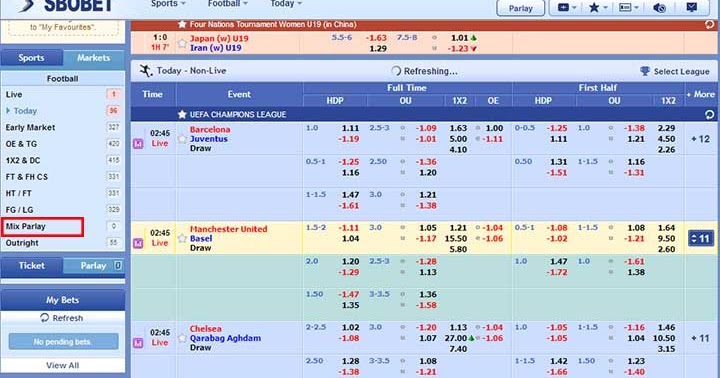The width and height of the screenshot is (720, 378).
Task: Click Chelsea vs Qarabag draw odds 7.40
Action: (x=458, y=349)
